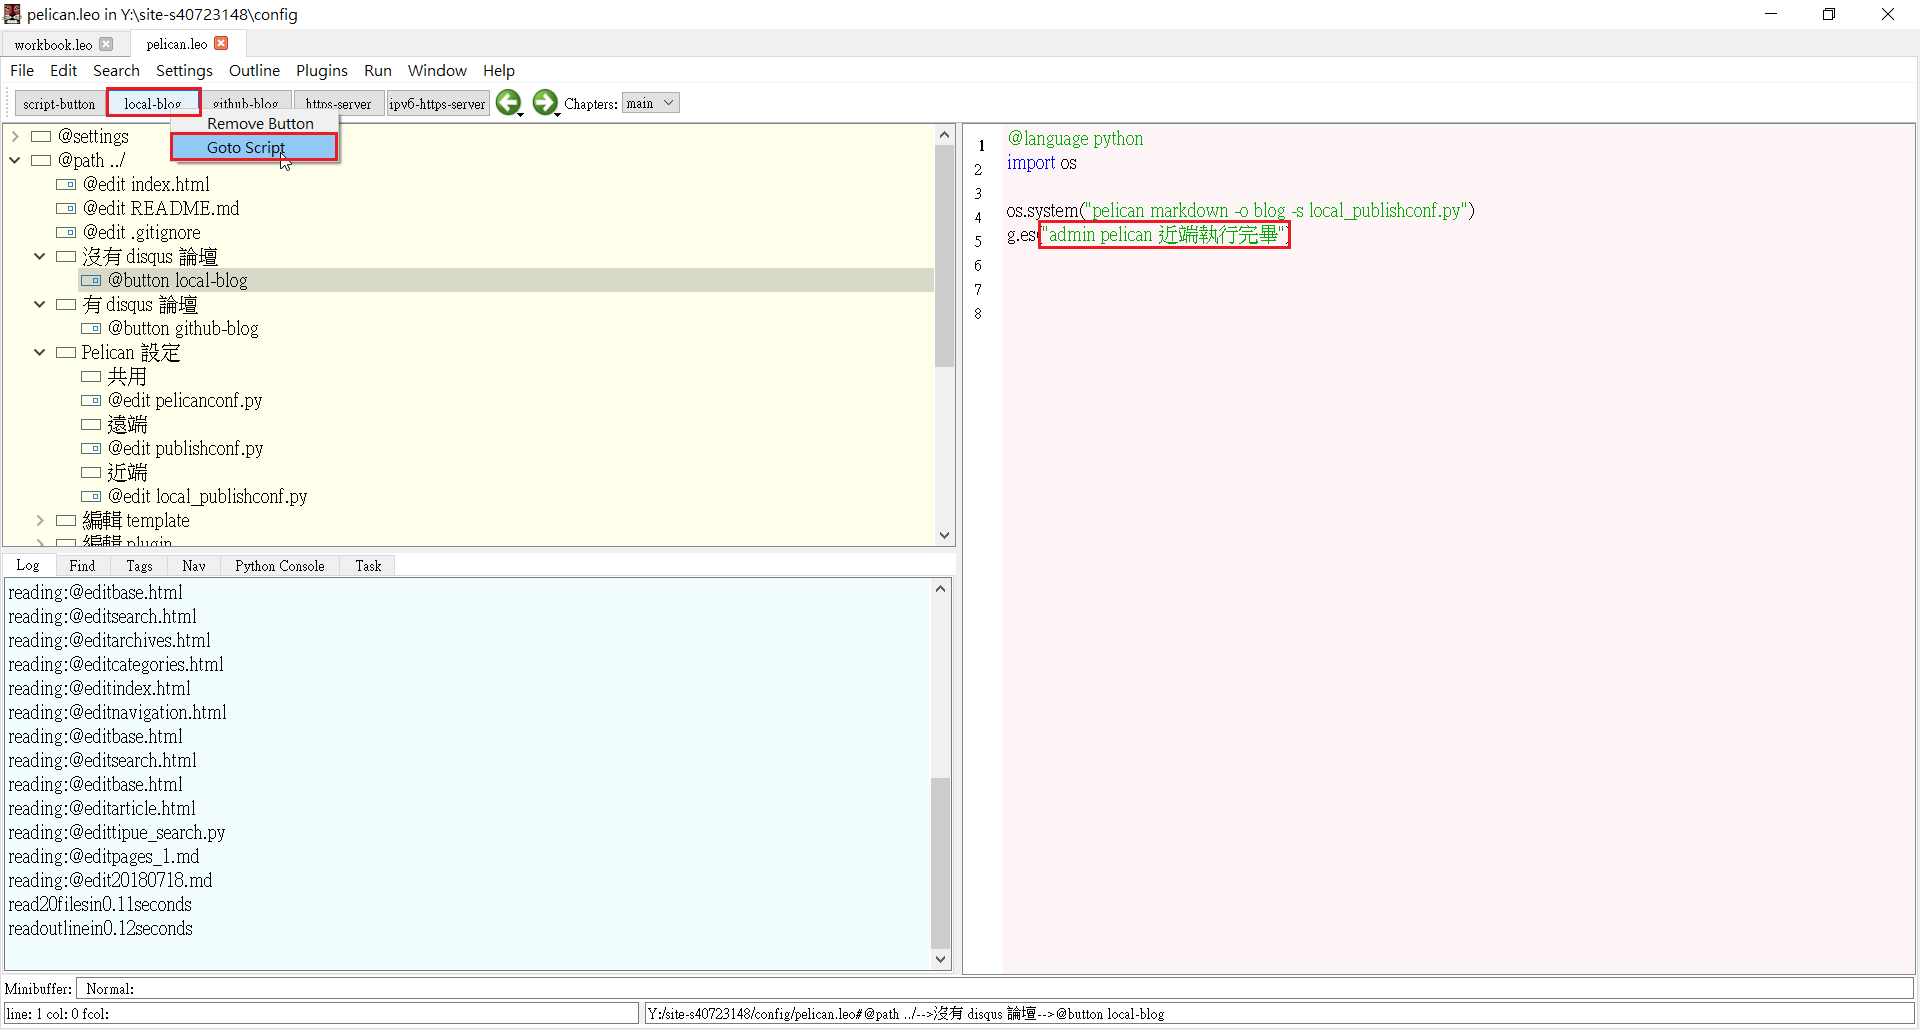
Task: Click the green forward arrow navigation icon
Action: pos(544,103)
